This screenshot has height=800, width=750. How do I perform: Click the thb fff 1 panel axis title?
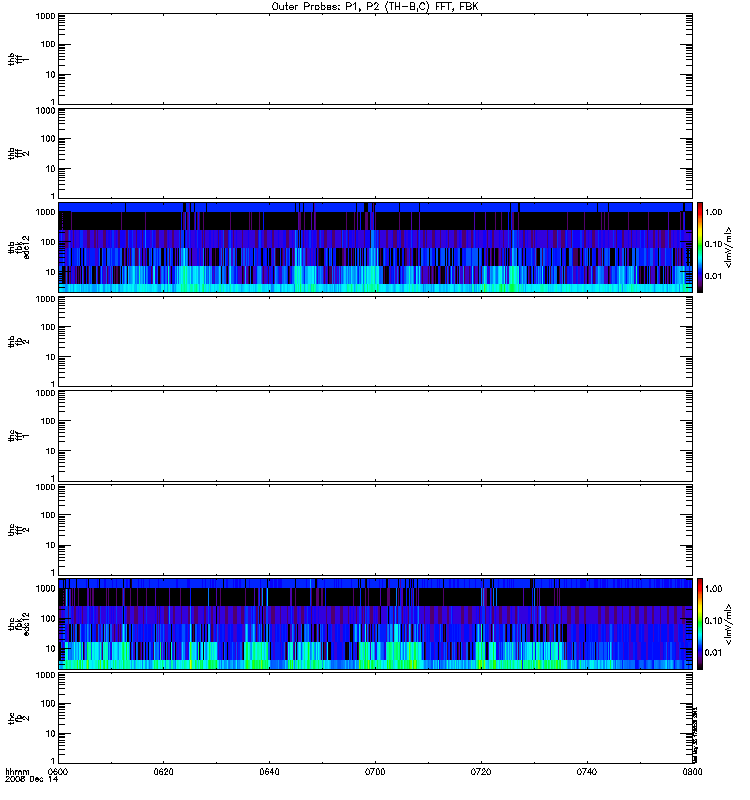(x=18, y=59)
